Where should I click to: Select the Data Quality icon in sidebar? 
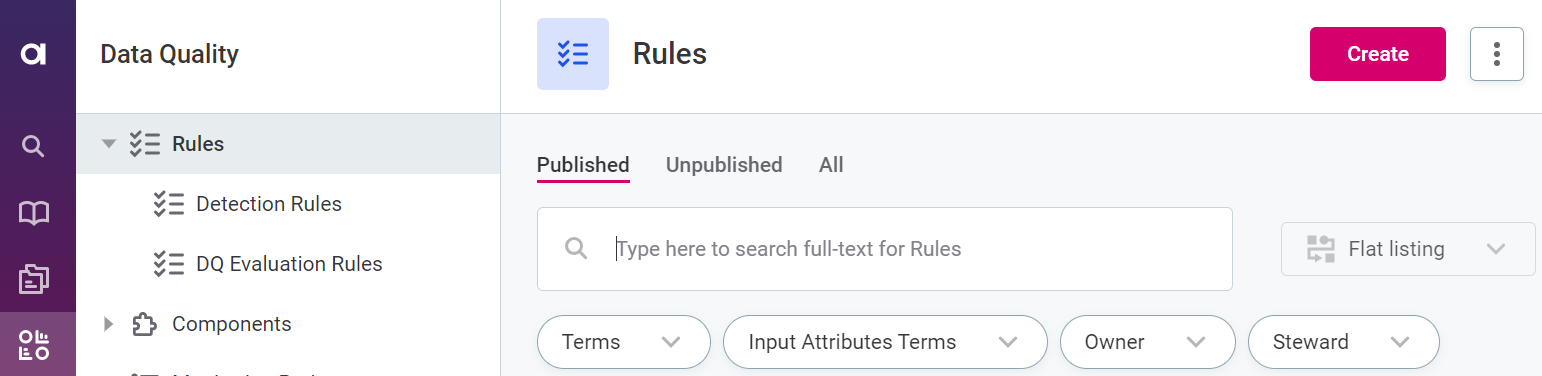[34, 345]
